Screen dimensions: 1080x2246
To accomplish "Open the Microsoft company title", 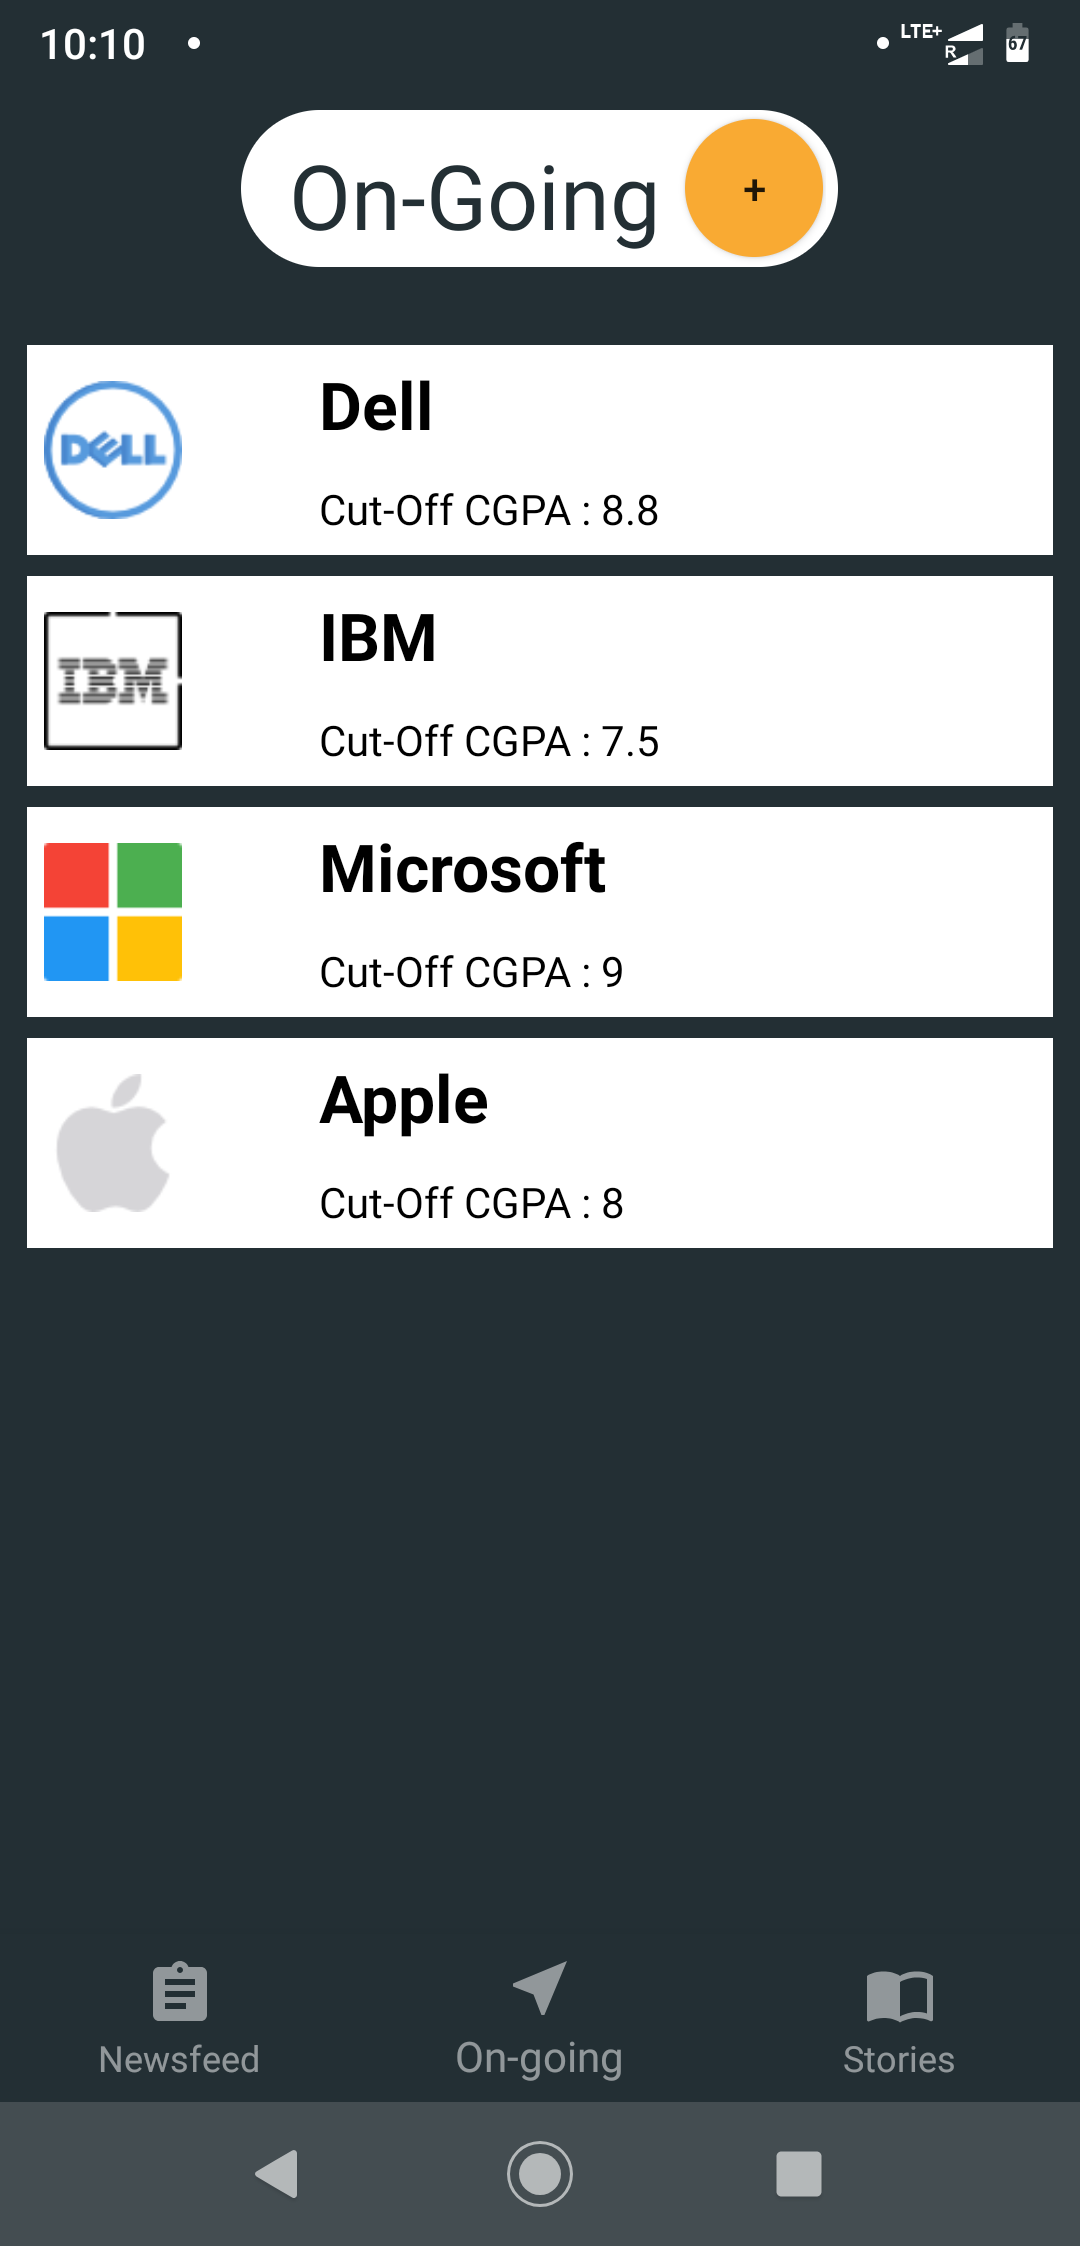I will click(463, 869).
